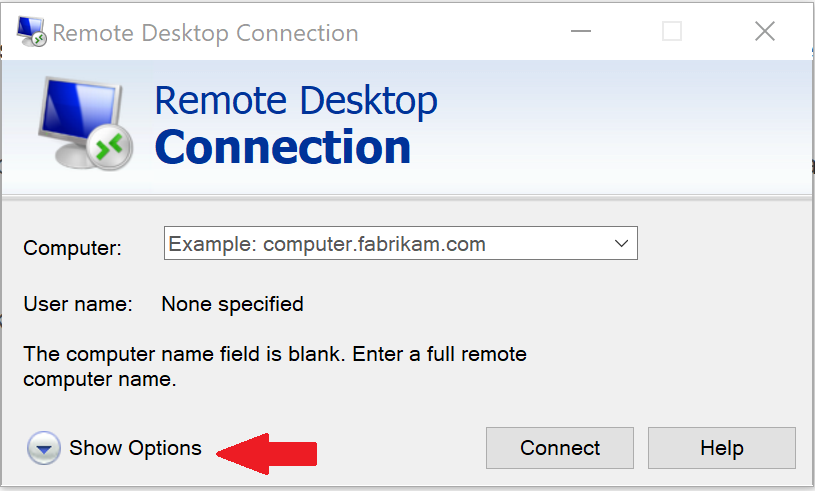Click the "Remote Desktop" banner heading
The height and width of the screenshot is (491, 815).
point(296,101)
